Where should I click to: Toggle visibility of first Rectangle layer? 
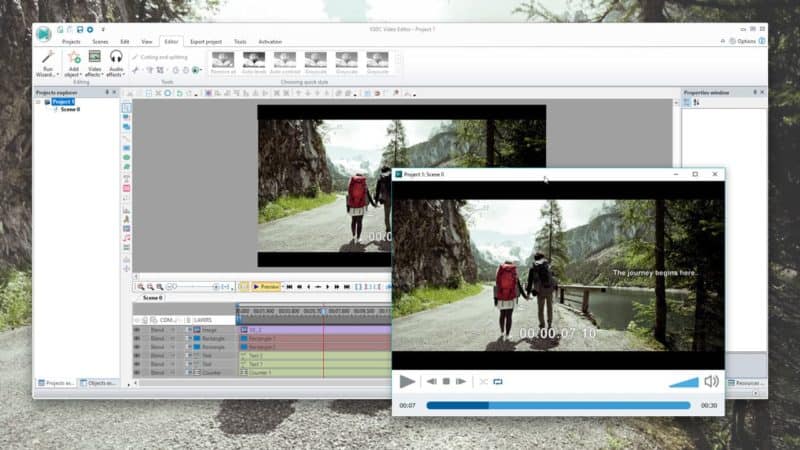tap(137, 338)
